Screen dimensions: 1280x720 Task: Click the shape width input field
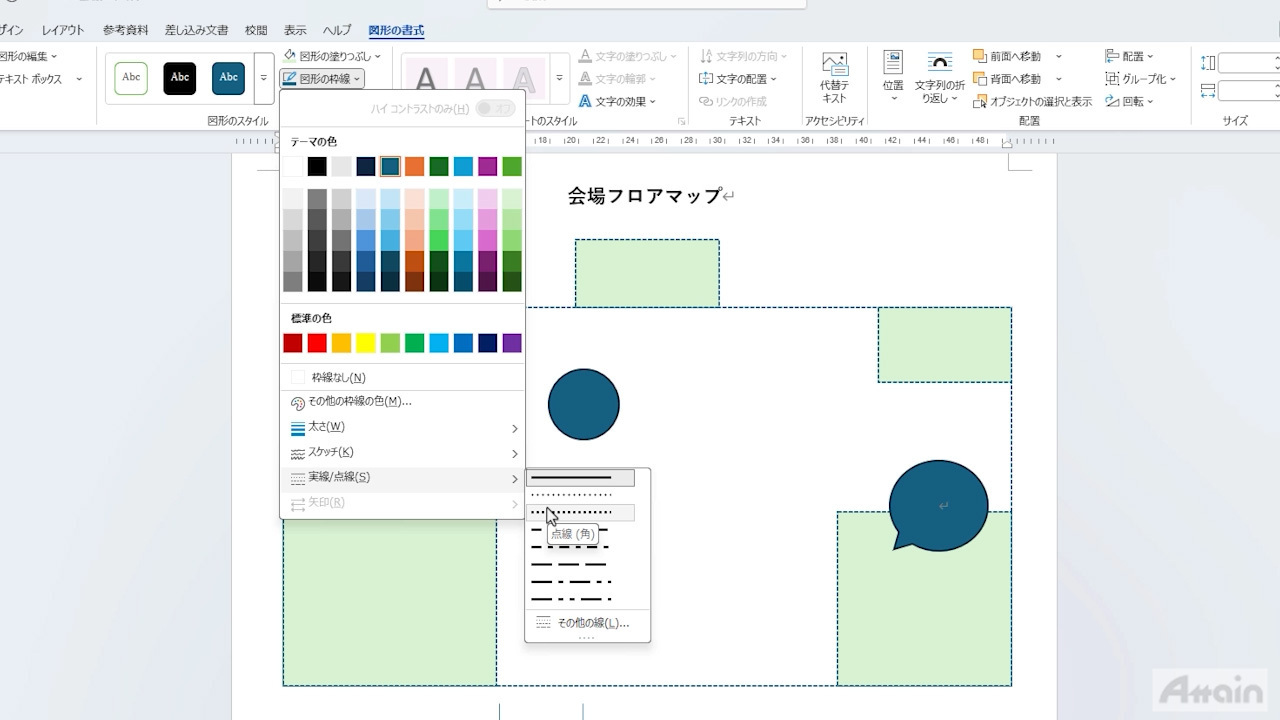coord(1248,90)
